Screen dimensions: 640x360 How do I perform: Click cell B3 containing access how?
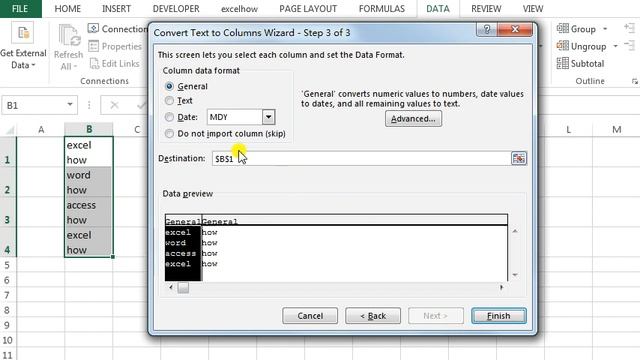tap(89, 212)
